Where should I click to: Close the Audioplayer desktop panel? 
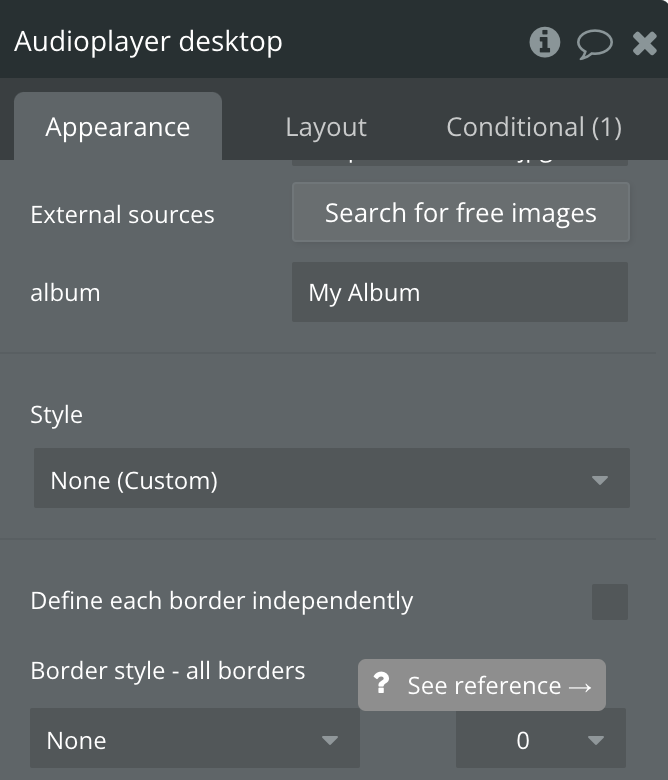645,43
